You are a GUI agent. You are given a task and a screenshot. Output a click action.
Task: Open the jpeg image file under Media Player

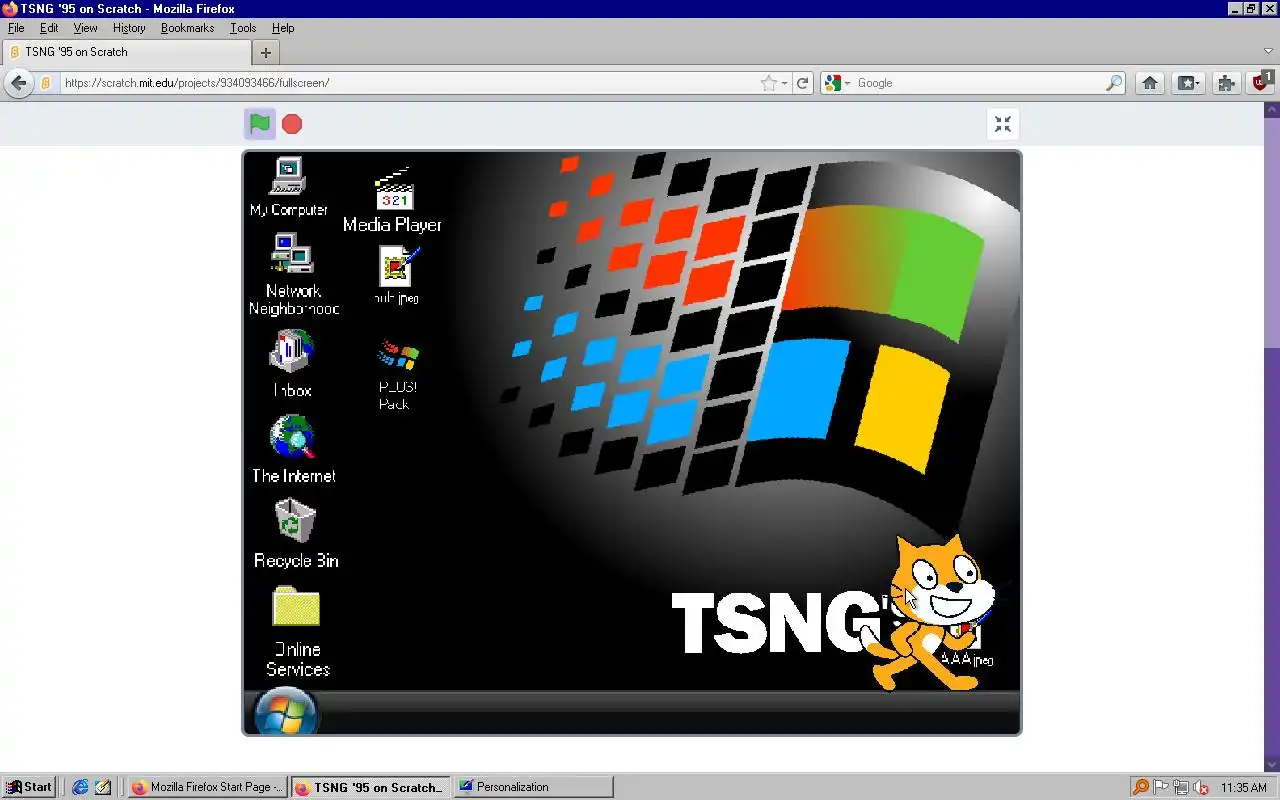[x=397, y=276]
